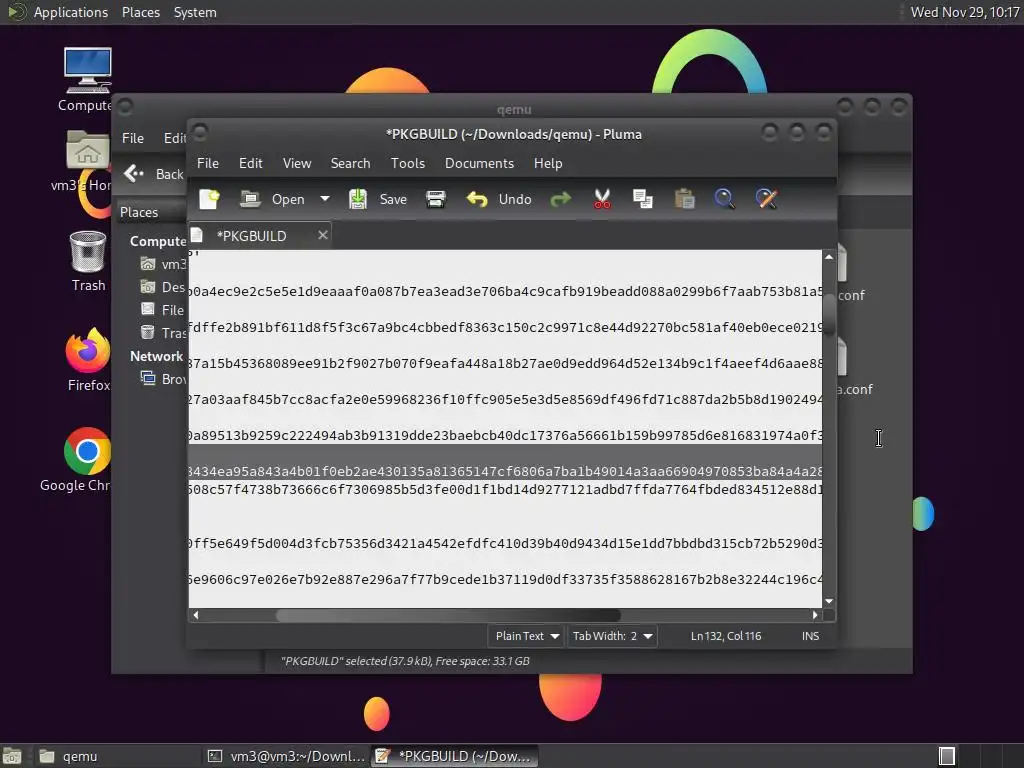The width and height of the screenshot is (1024, 768).
Task: Click the vertical scrollbar thumb
Action: click(829, 315)
